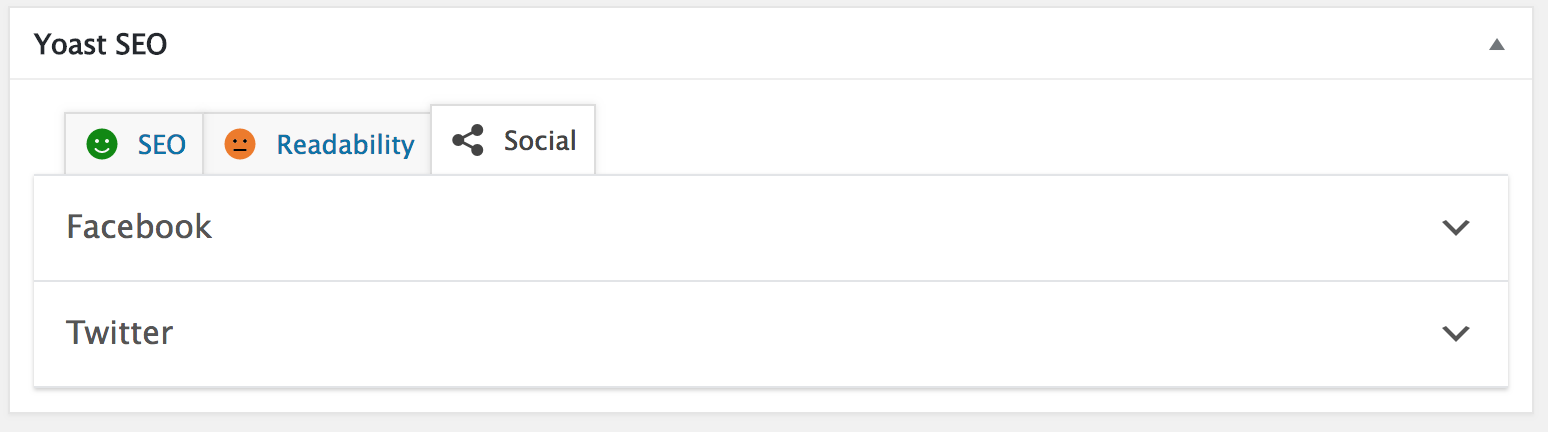Click the green smiley SEO score icon

102,144
